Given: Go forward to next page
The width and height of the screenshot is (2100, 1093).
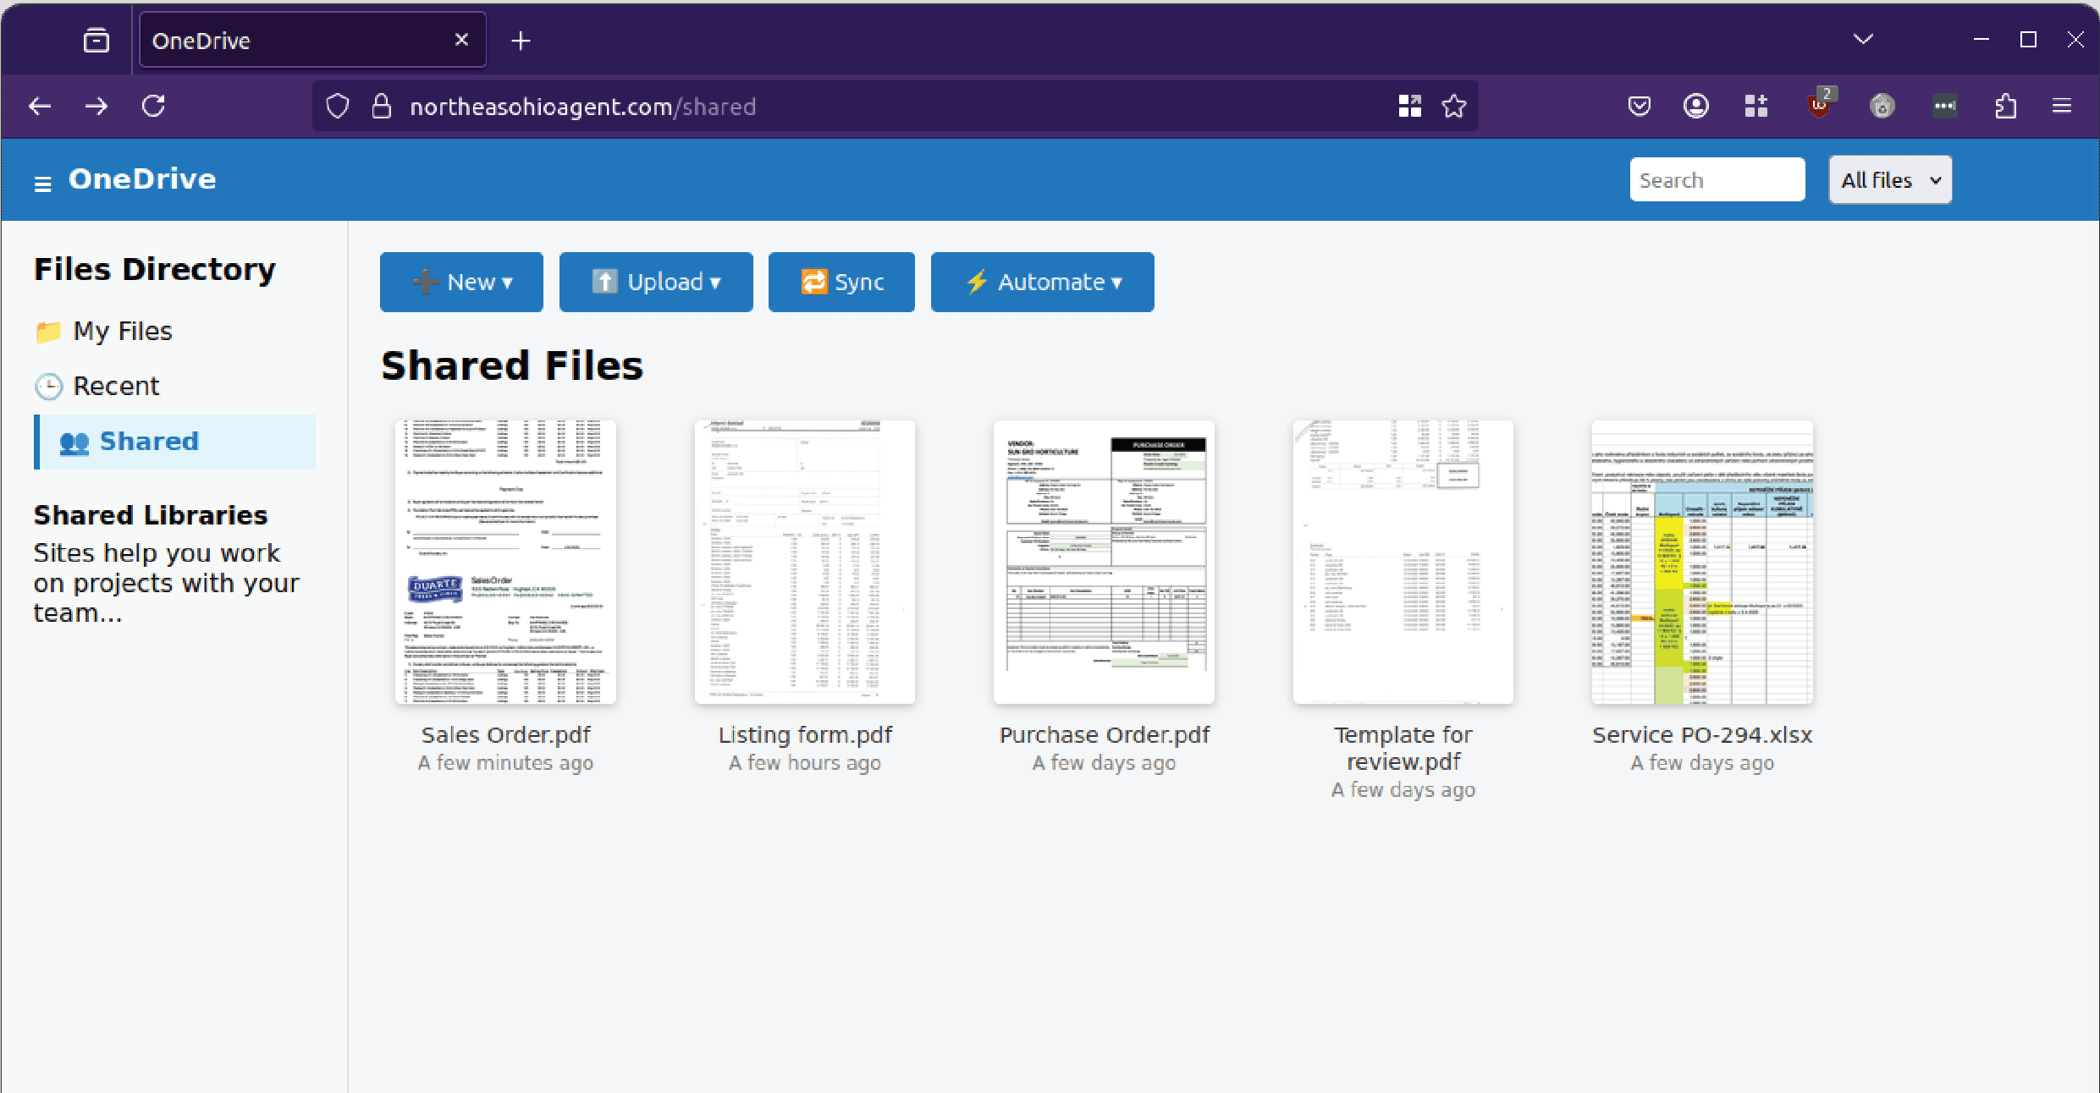Looking at the screenshot, I should pos(97,106).
